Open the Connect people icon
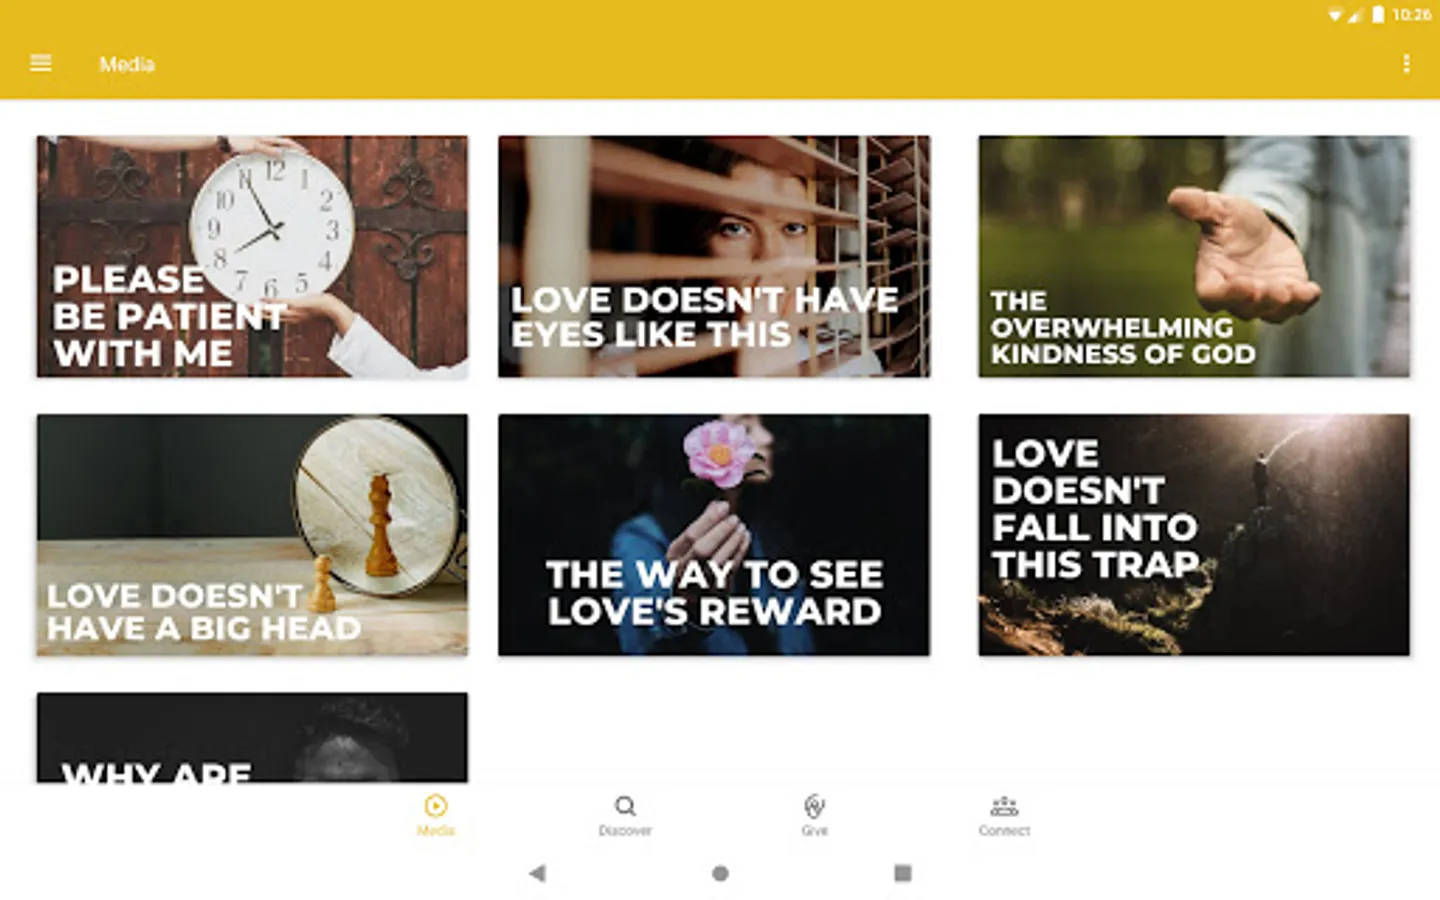The image size is (1440, 900). coord(1004,805)
